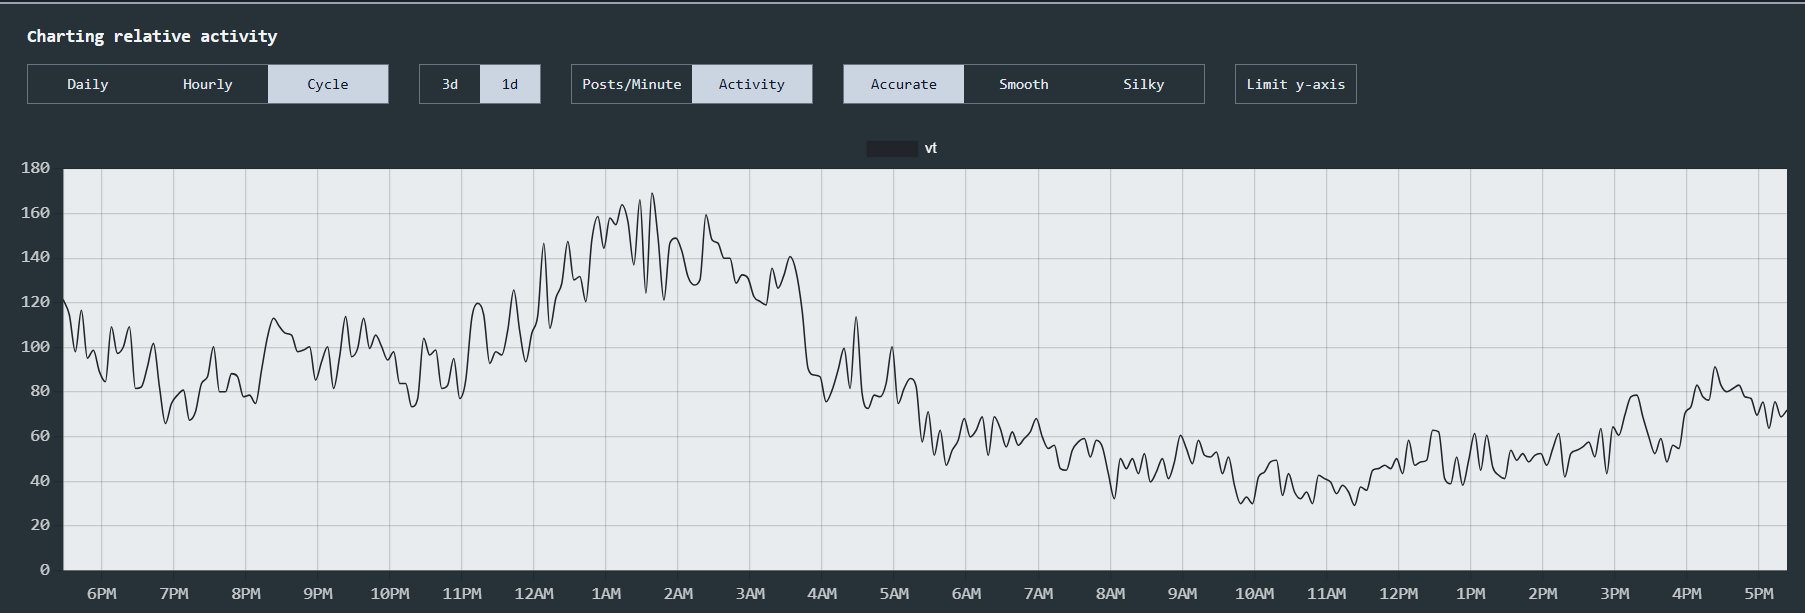The height and width of the screenshot is (613, 1805).
Task: Click the 20 y-axis value
Action: point(40,525)
